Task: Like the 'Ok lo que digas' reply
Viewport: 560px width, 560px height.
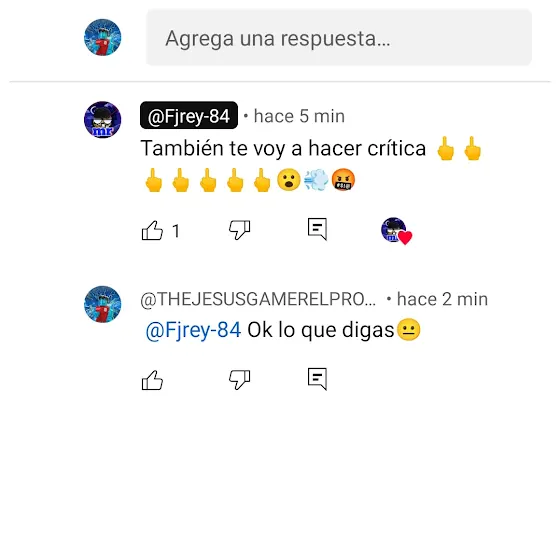Action: tap(152, 380)
